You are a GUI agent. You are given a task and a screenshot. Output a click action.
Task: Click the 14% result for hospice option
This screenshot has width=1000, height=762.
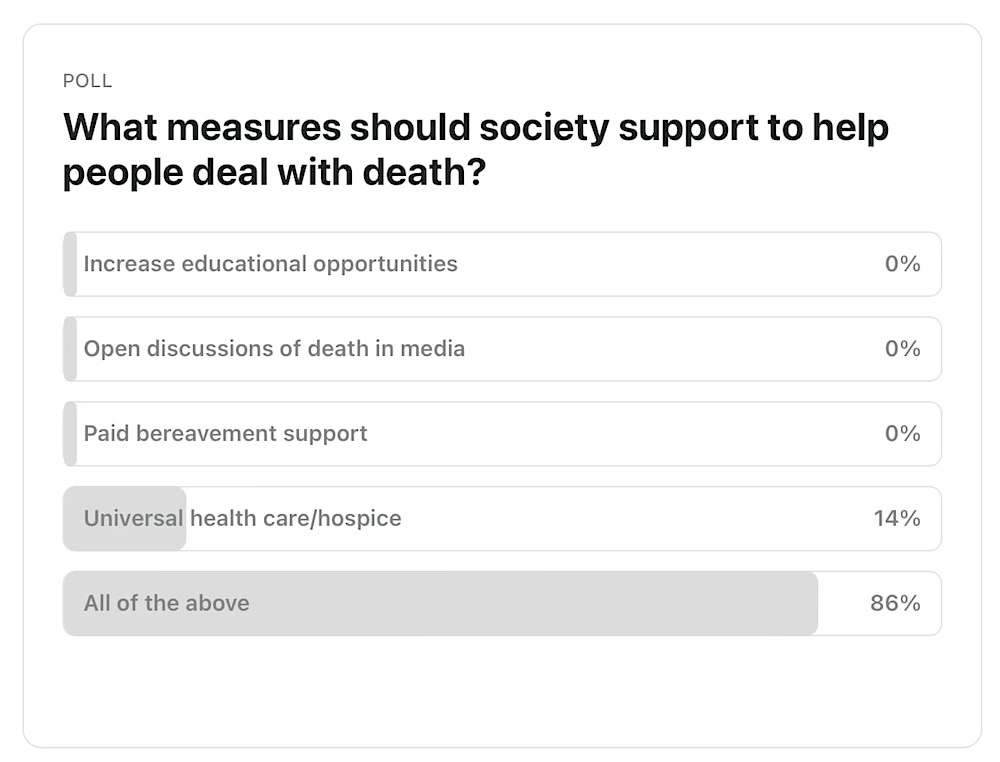(x=898, y=518)
